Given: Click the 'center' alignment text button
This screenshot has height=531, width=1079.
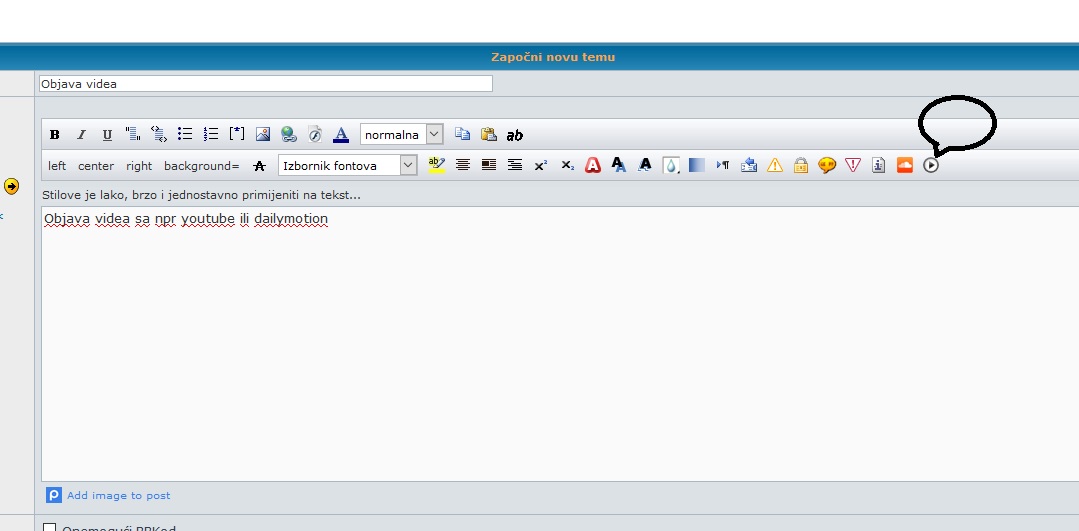Looking at the screenshot, I should click(96, 166).
